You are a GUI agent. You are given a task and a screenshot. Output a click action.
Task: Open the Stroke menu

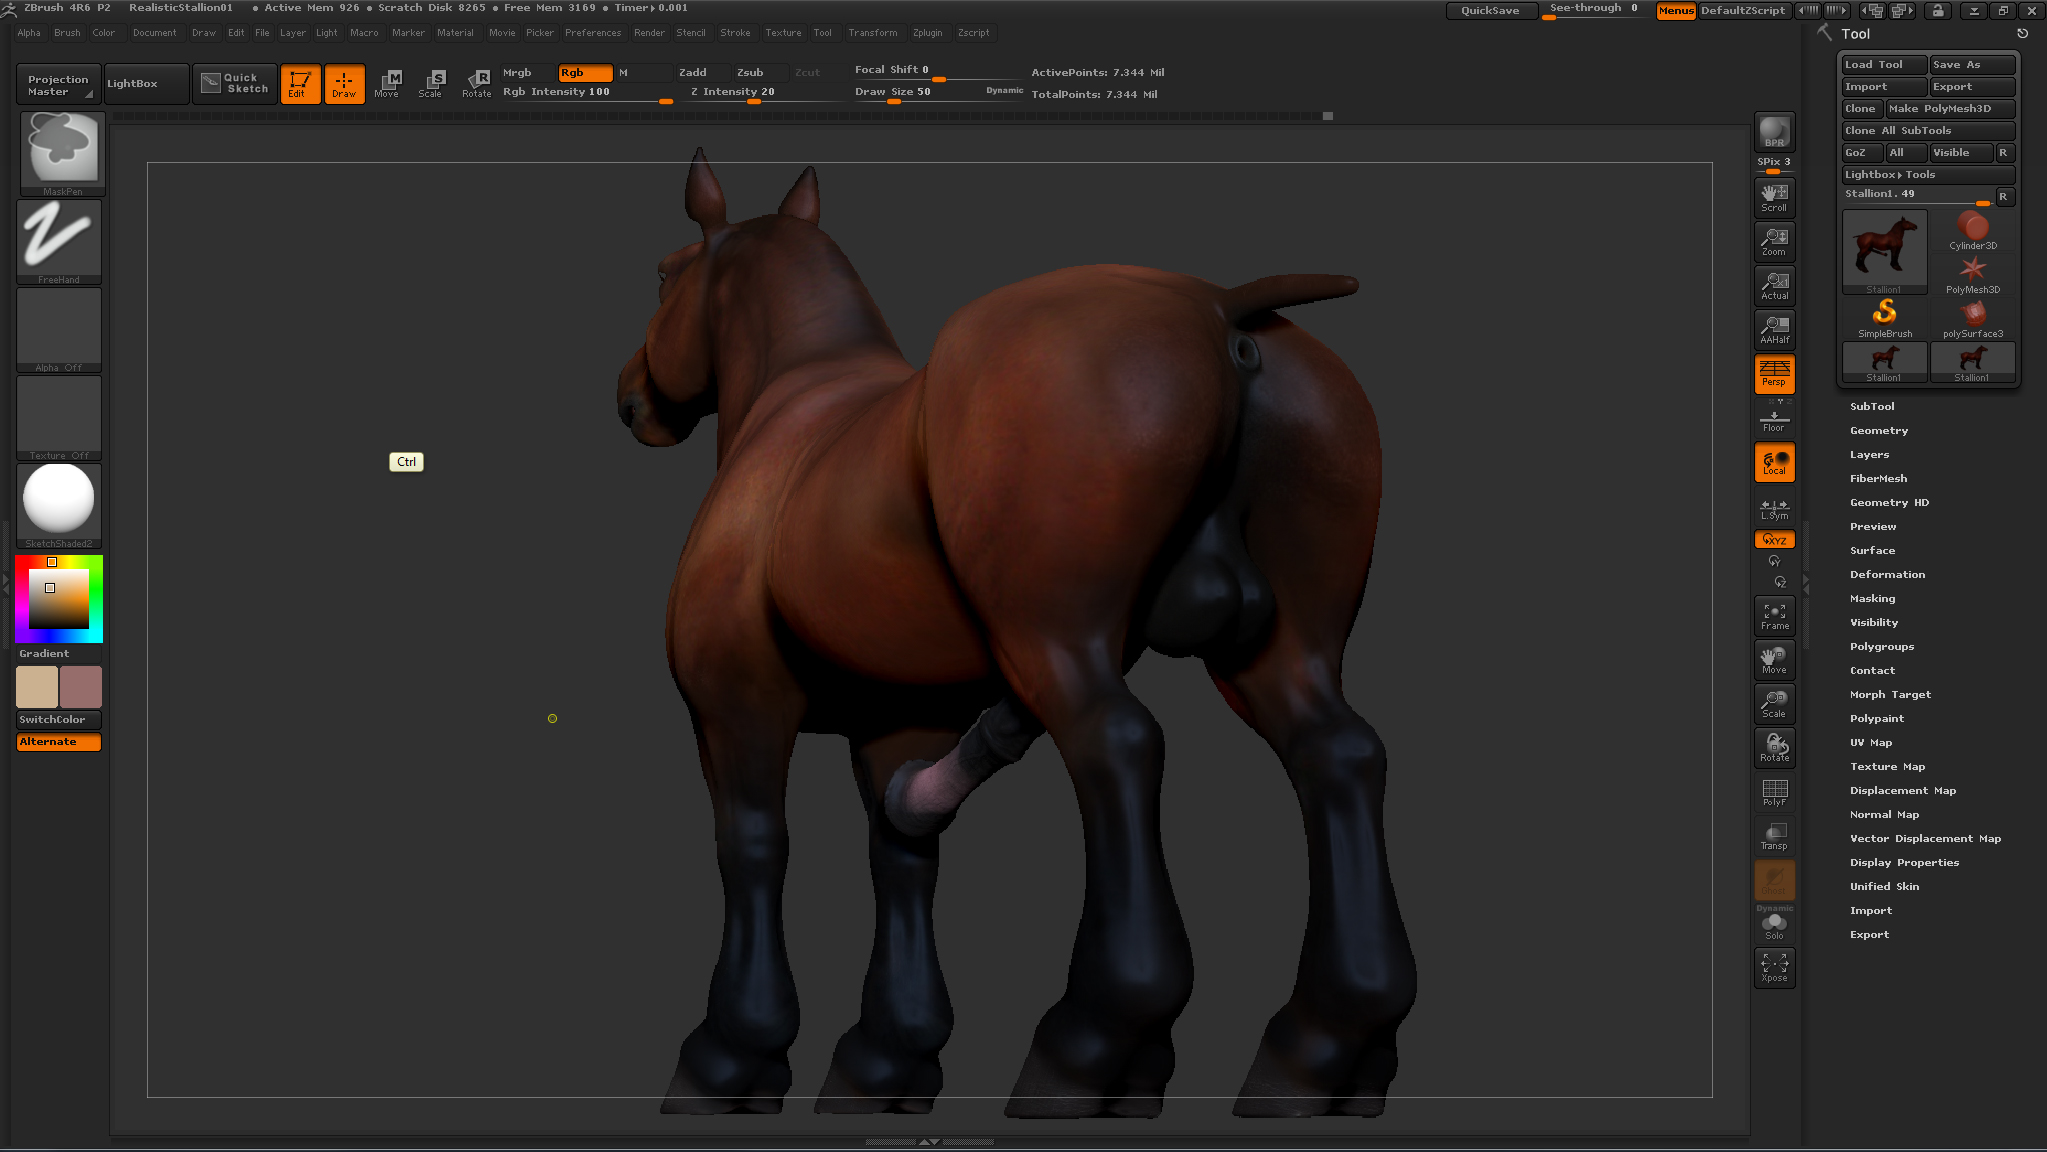tap(735, 33)
